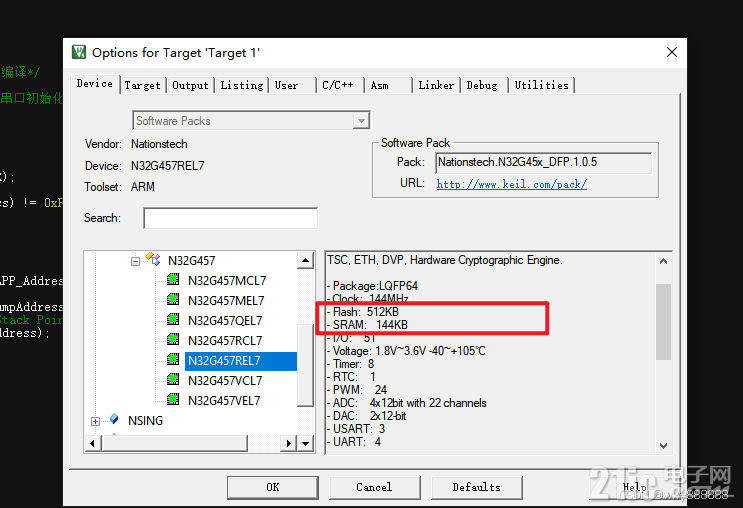Click the Pack name text field
743x508 pixels.
[544, 163]
